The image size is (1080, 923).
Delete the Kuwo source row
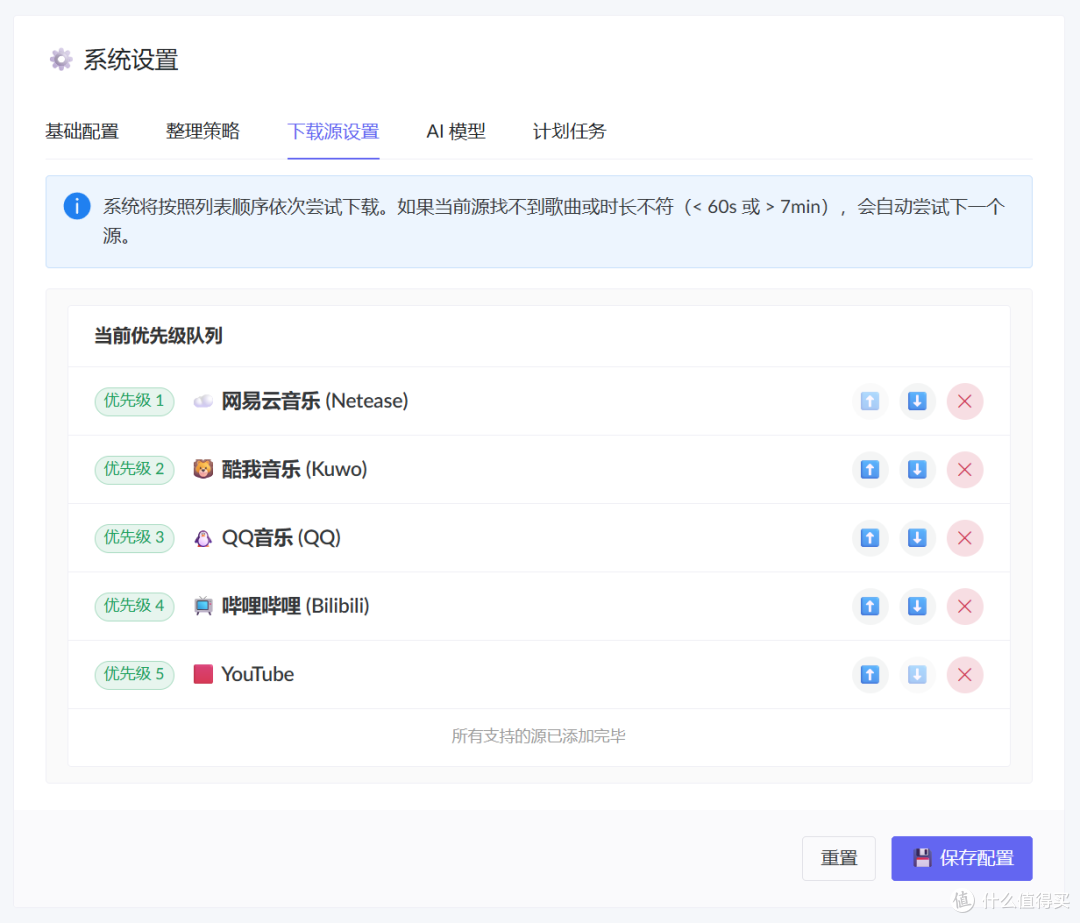(x=964, y=470)
